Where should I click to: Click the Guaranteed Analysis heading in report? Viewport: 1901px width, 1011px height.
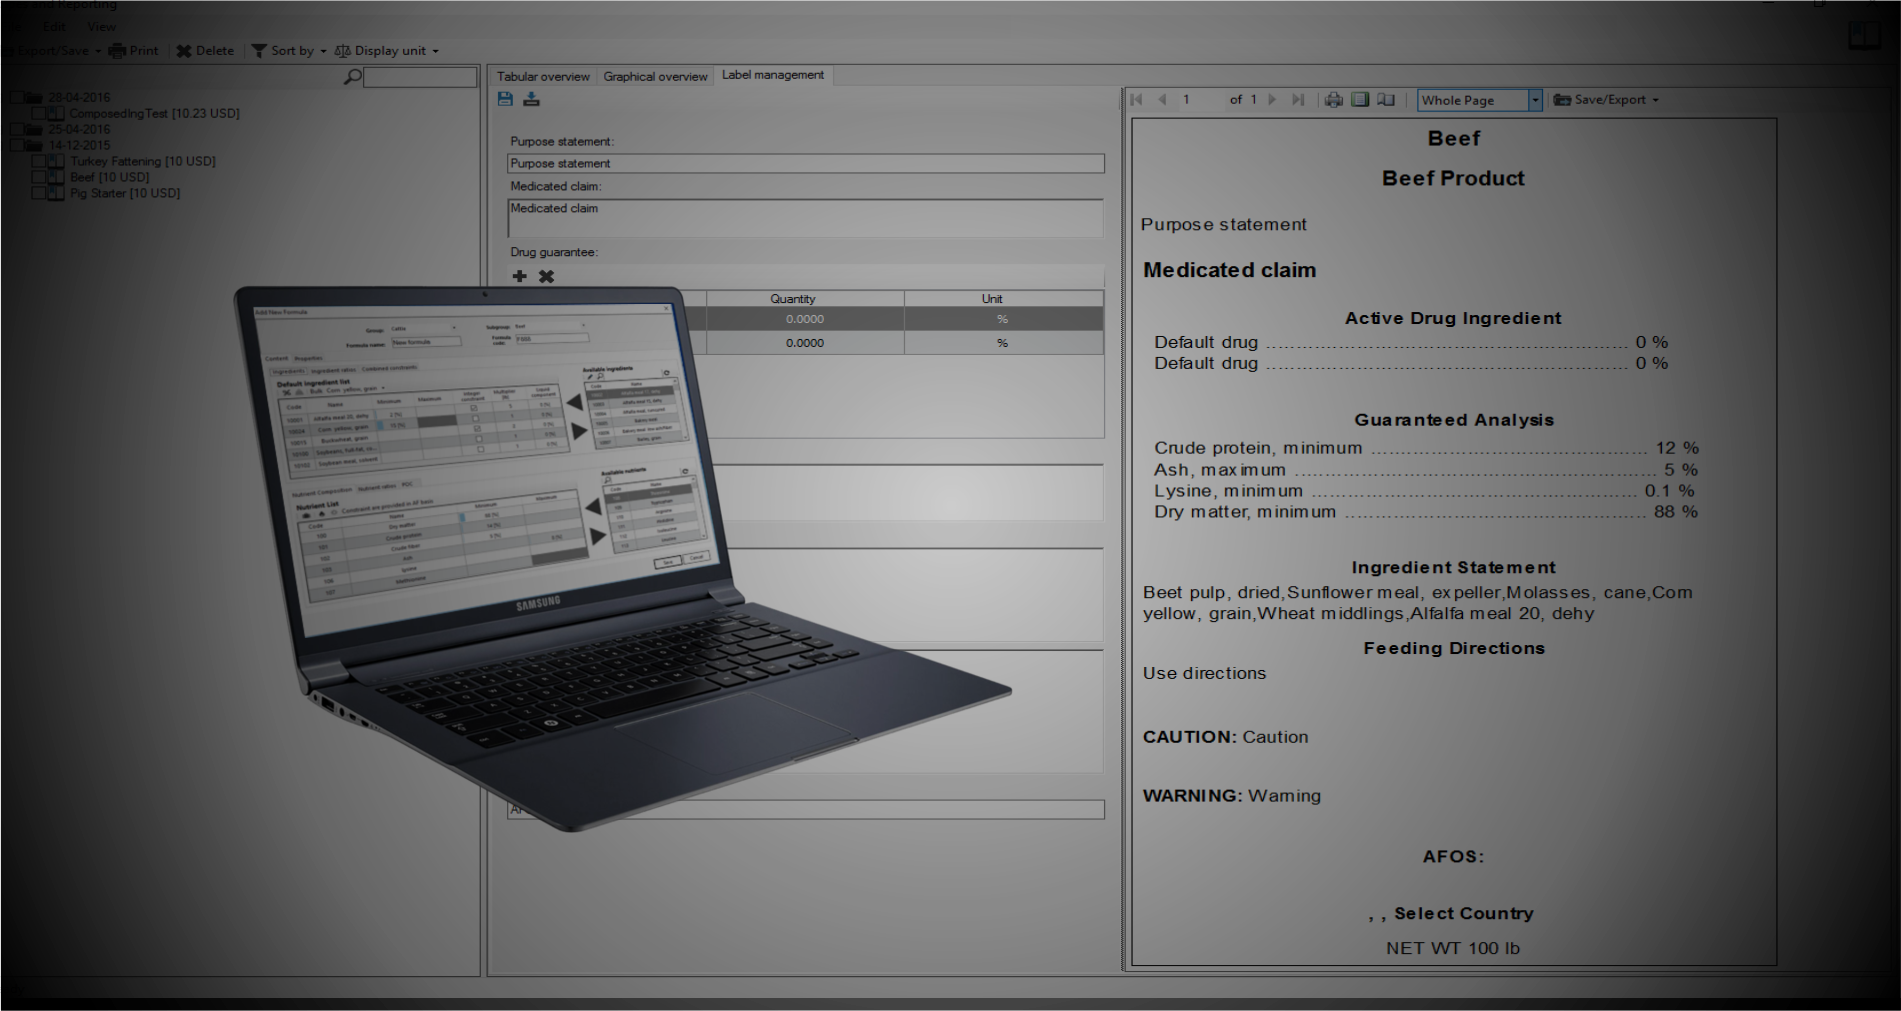pyautogui.click(x=1454, y=420)
